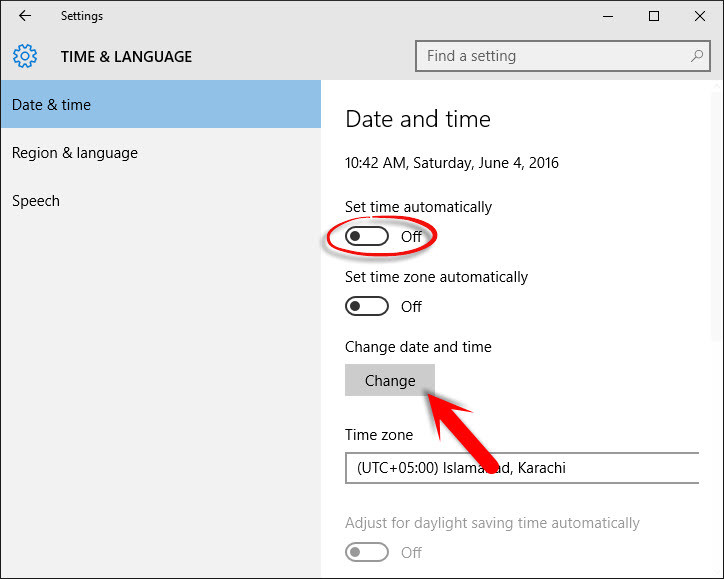Image resolution: width=724 pixels, height=579 pixels.
Task: Toggle Set time automatically switch
Action: pos(367,236)
